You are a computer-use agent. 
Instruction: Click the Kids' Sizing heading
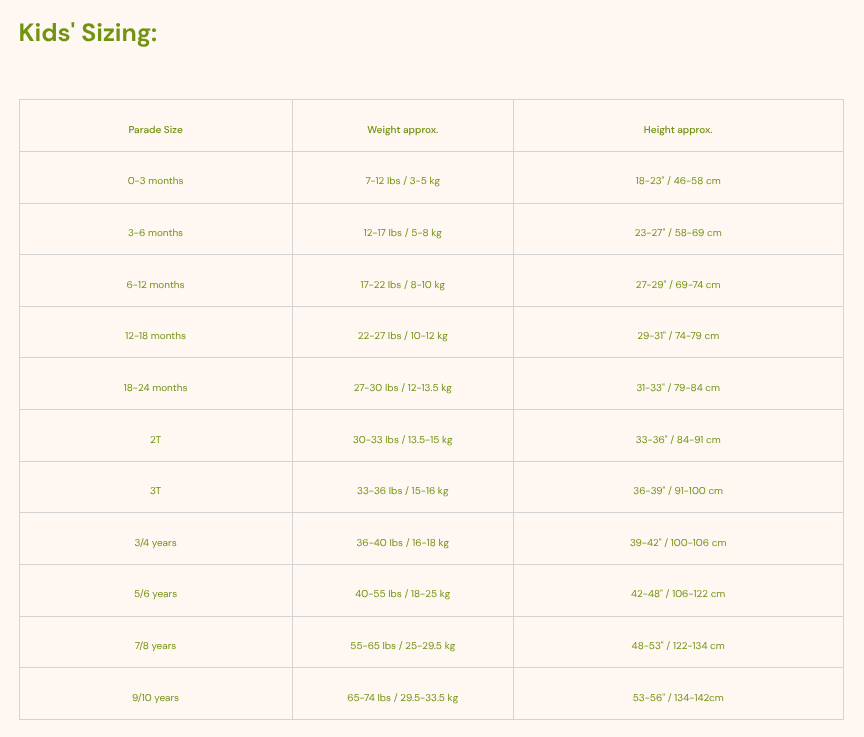click(88, 33)
